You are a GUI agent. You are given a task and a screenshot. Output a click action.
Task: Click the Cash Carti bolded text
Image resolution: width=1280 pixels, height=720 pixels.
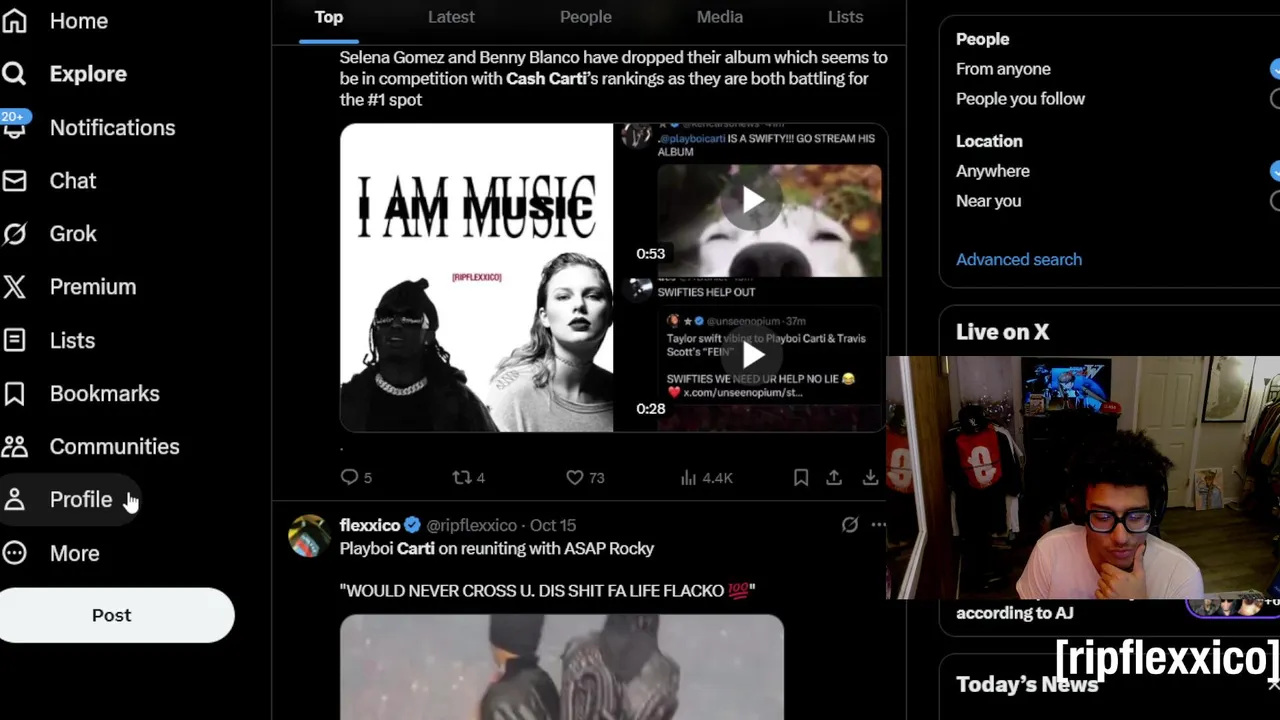[546, 78]
